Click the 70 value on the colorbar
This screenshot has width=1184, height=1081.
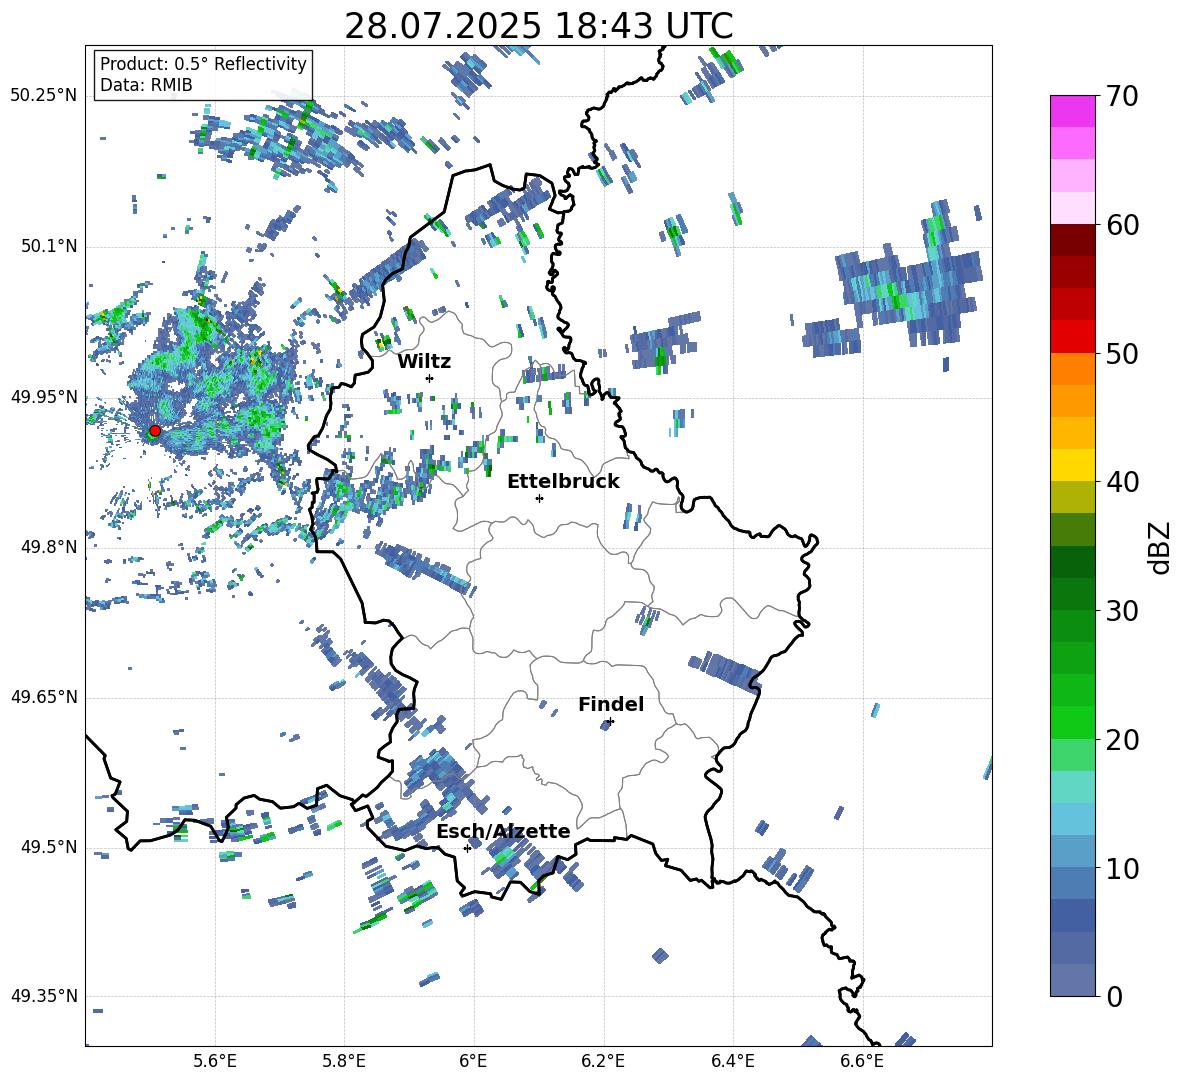click(x=1122, y=96)
